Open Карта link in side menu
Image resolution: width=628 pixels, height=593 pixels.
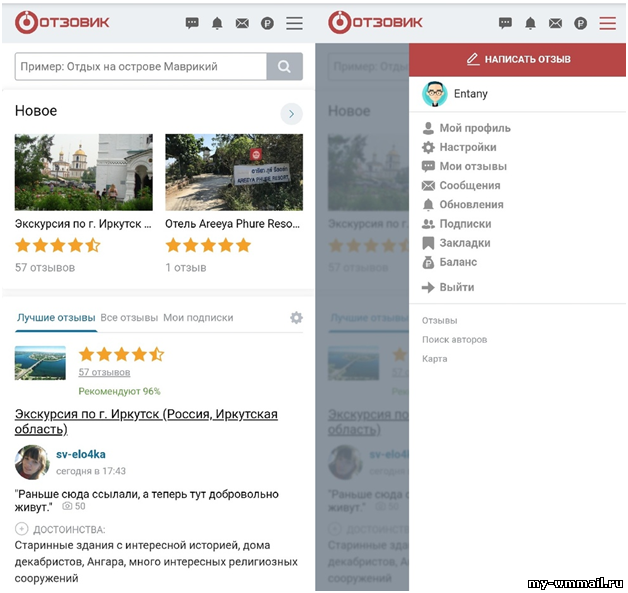(435, 359)
